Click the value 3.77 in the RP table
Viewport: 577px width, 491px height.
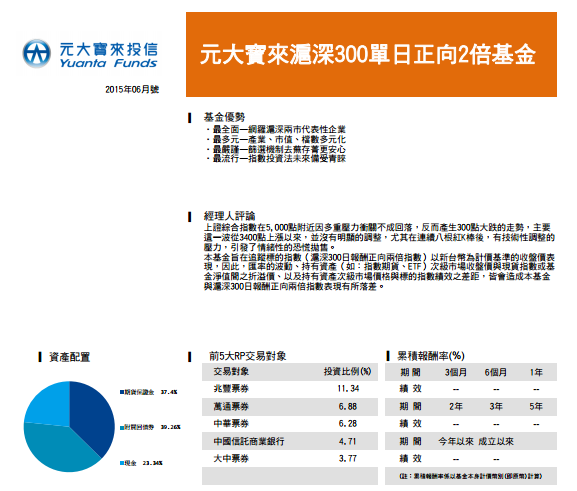(x=348, y=459)
